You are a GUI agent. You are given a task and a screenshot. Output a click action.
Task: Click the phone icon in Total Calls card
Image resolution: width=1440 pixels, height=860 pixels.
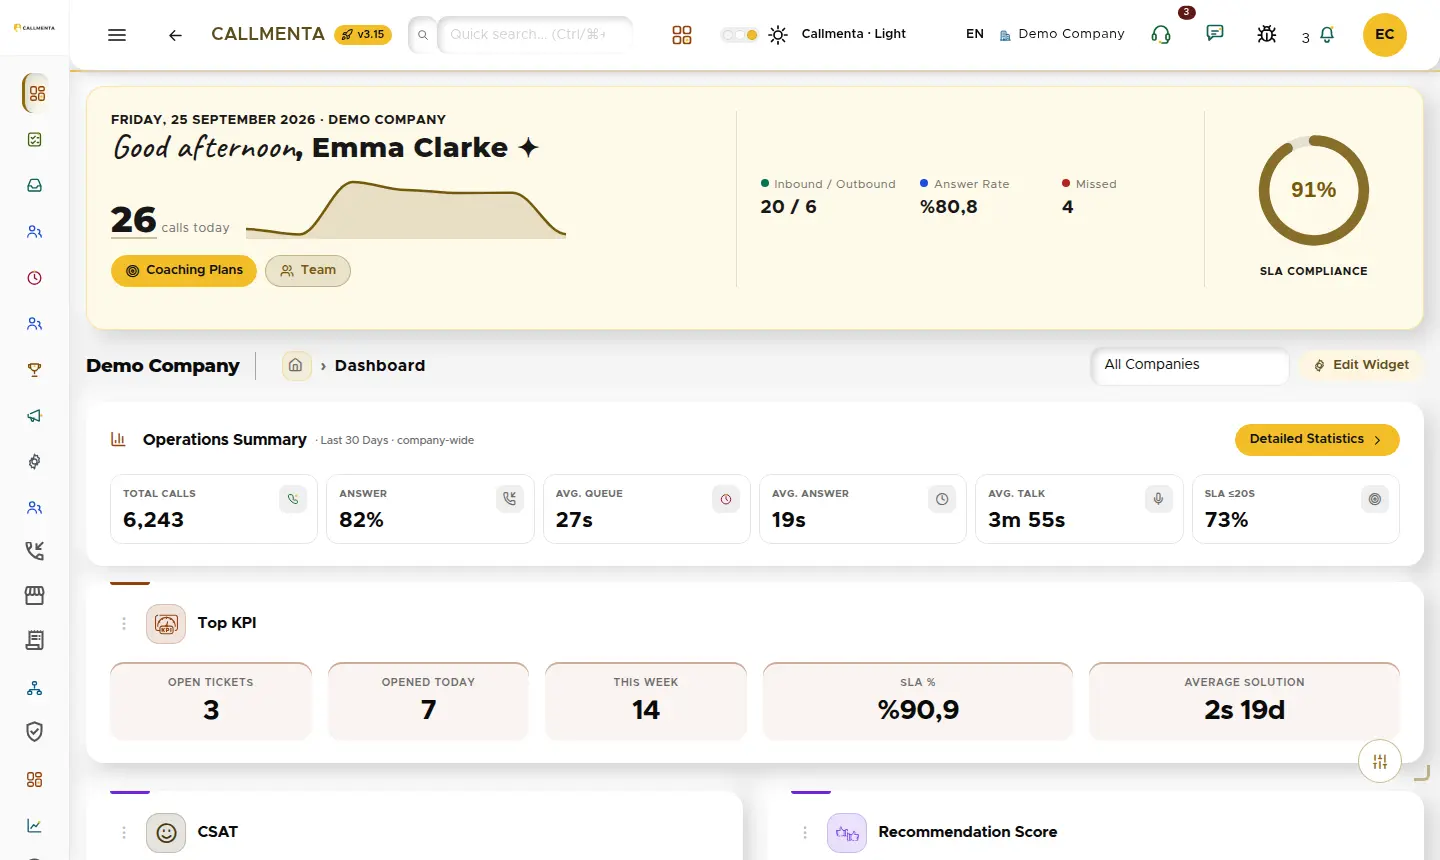point(293,499)
